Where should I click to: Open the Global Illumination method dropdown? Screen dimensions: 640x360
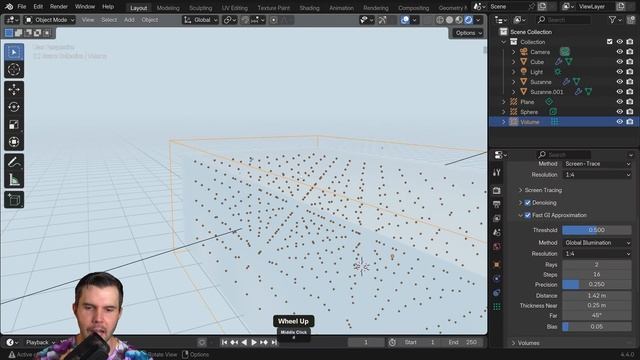pos(597,243)
